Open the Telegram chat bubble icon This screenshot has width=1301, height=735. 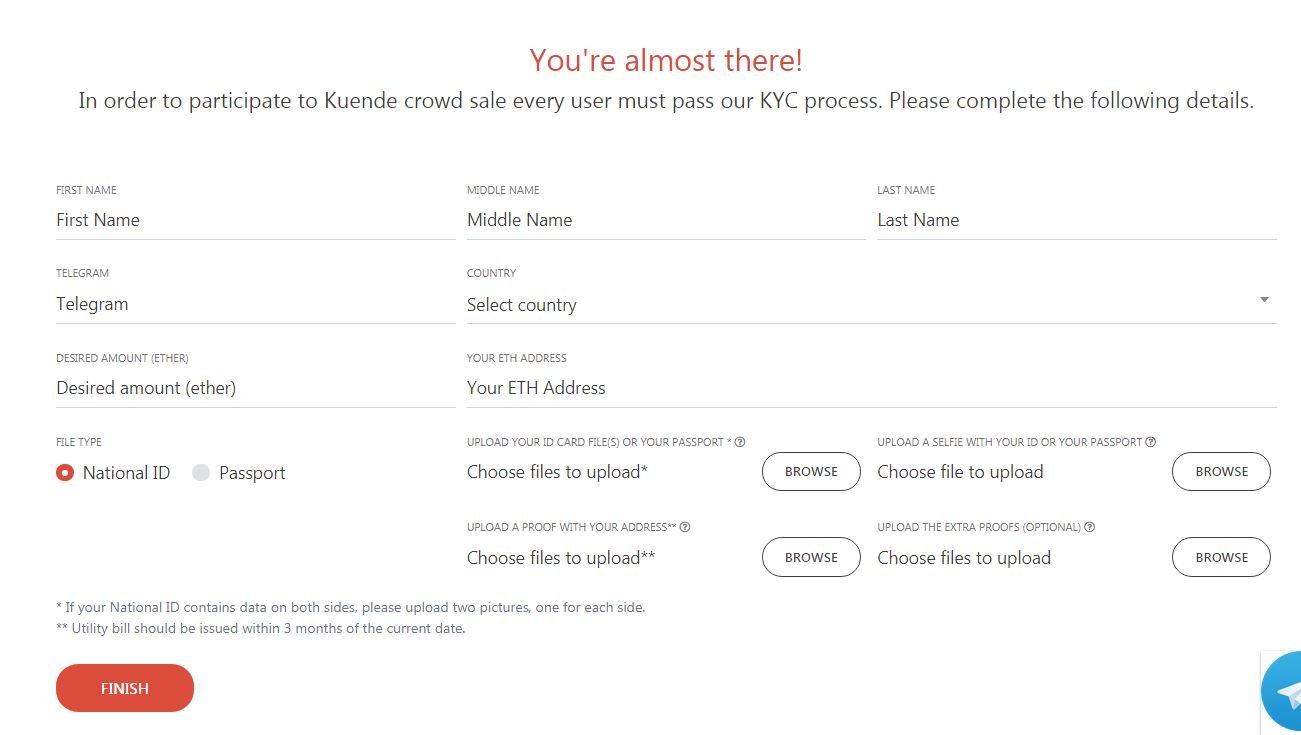pyautogui.click(x=1282, y=692)
